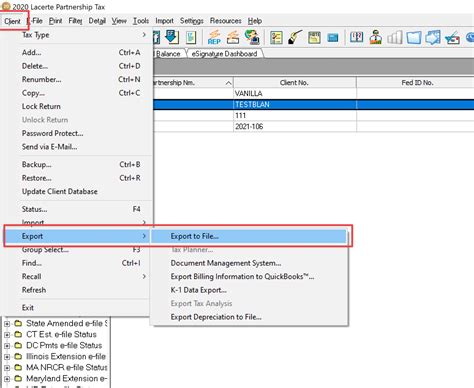Expand the State Amended e-file tree node

7,324
